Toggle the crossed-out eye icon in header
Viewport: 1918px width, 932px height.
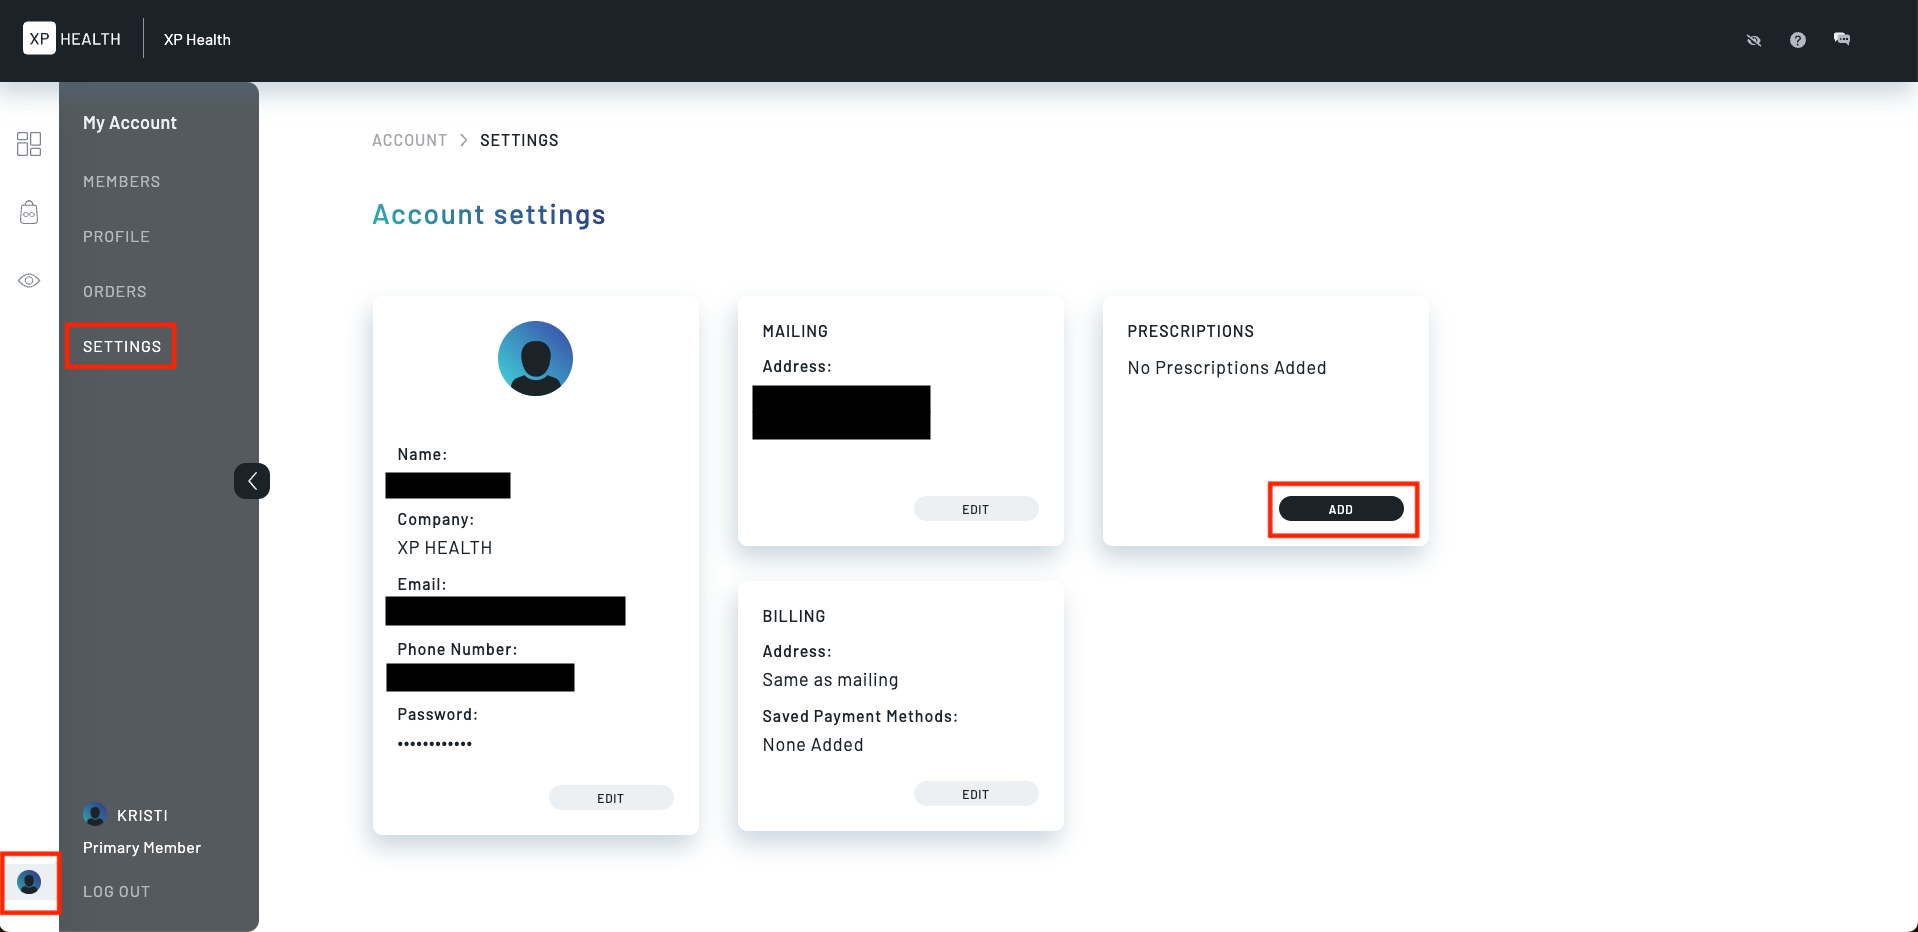(1753, 40)
